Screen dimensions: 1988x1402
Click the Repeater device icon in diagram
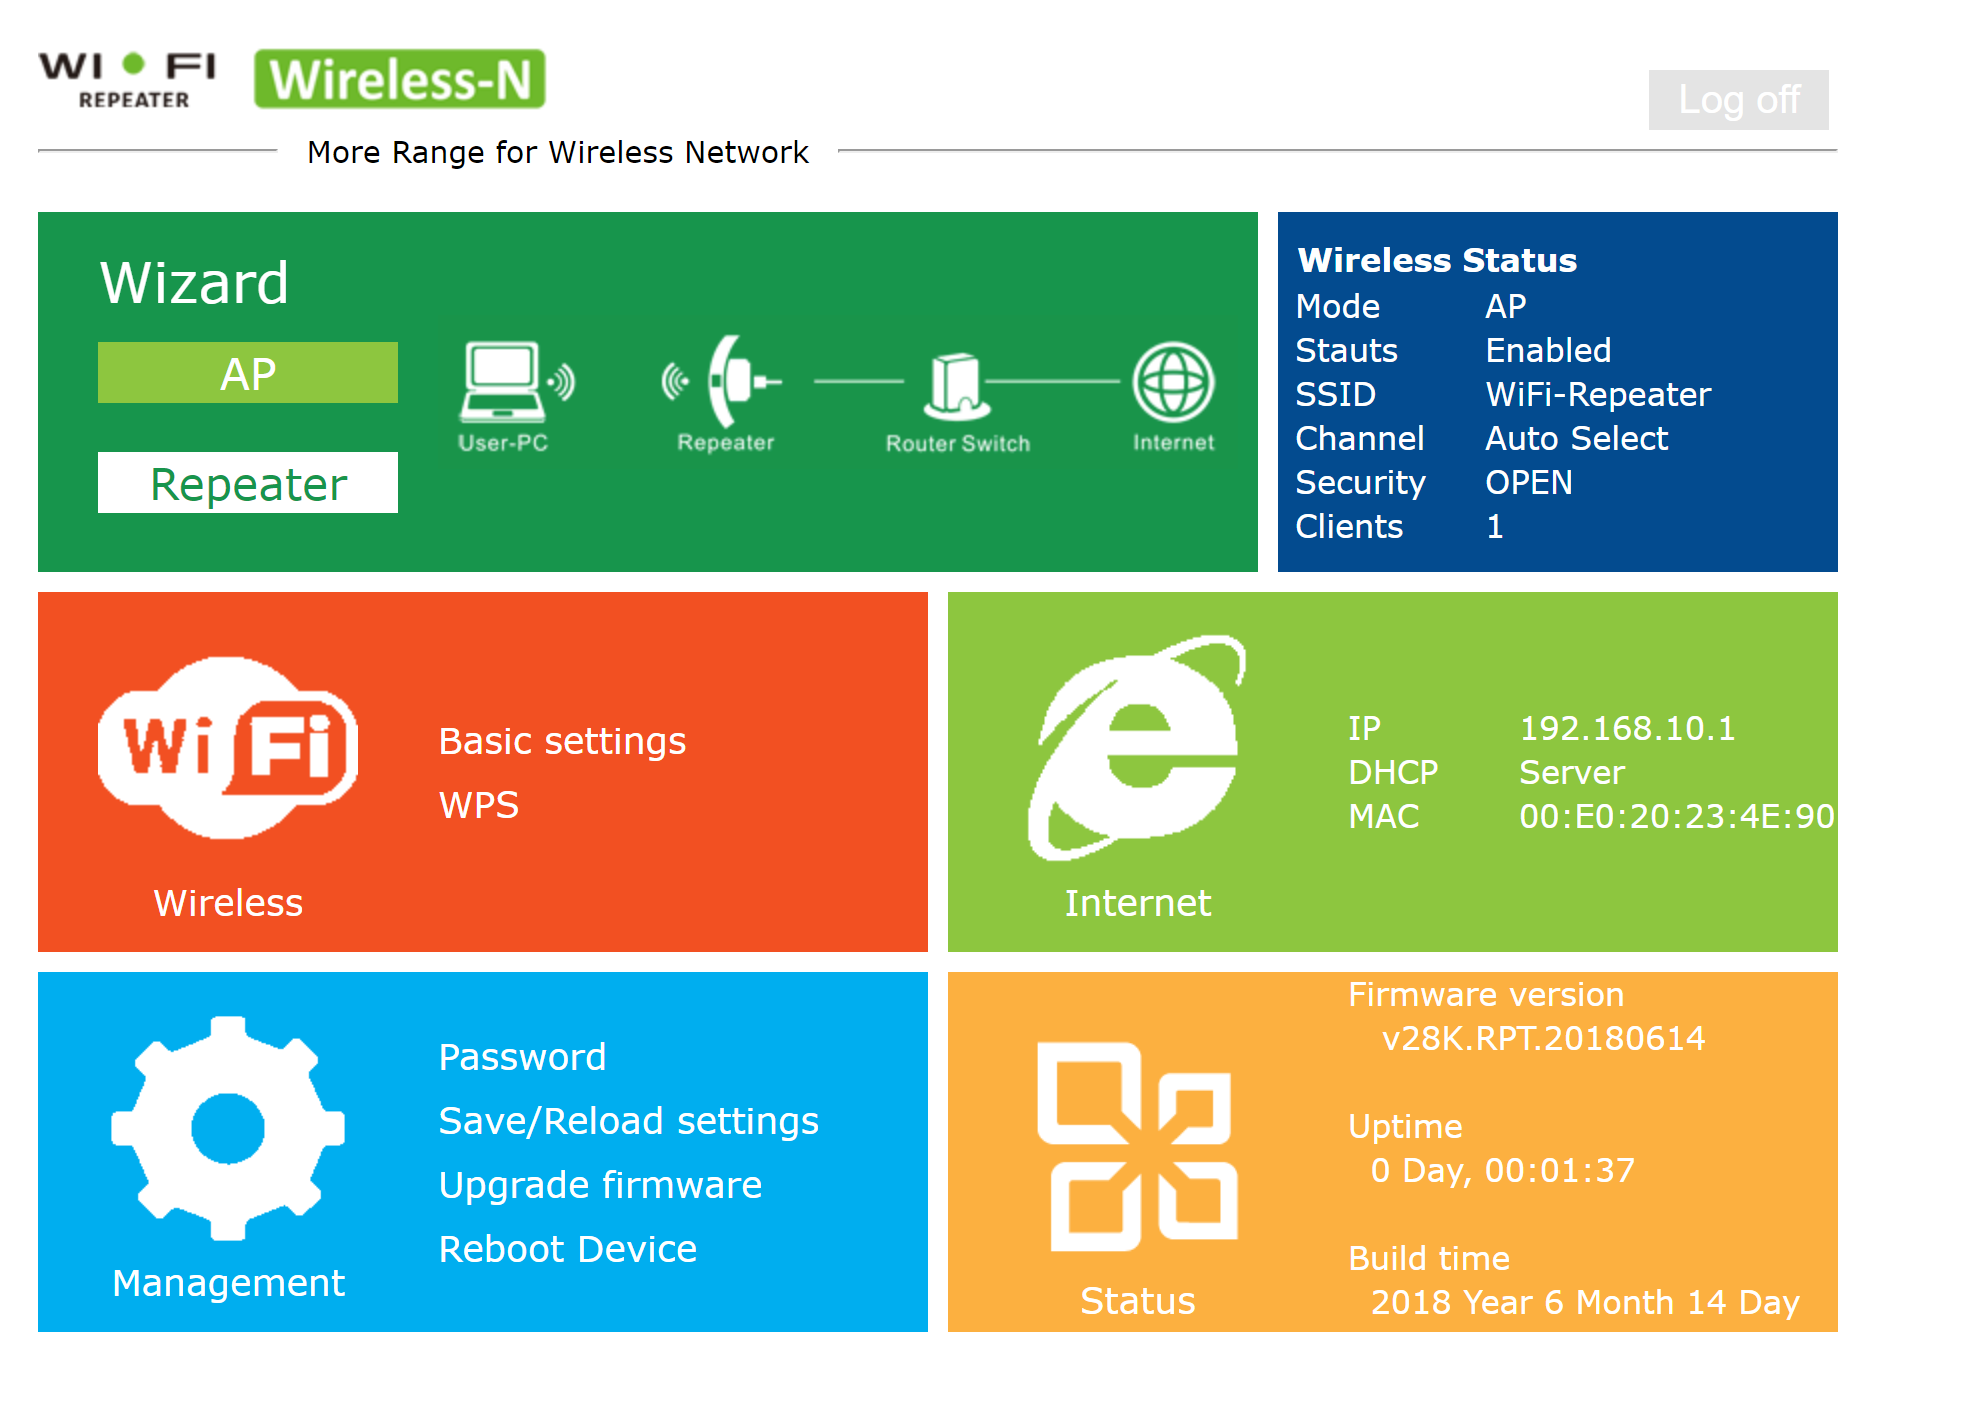coord(727,382)
